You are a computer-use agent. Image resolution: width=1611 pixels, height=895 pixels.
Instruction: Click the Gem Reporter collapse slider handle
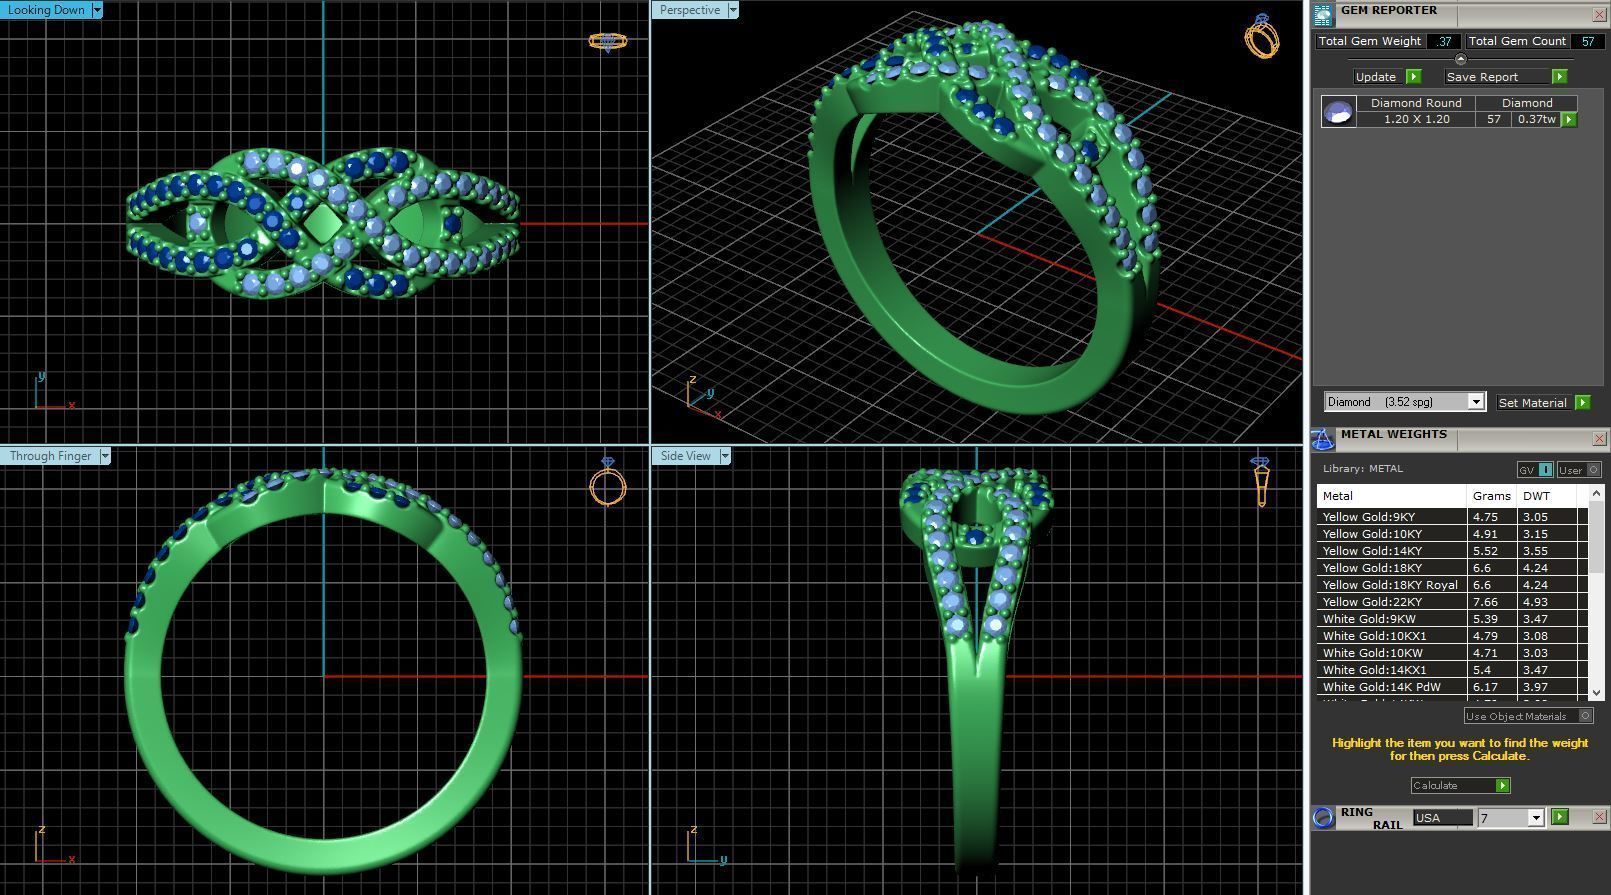[1460, 60]
